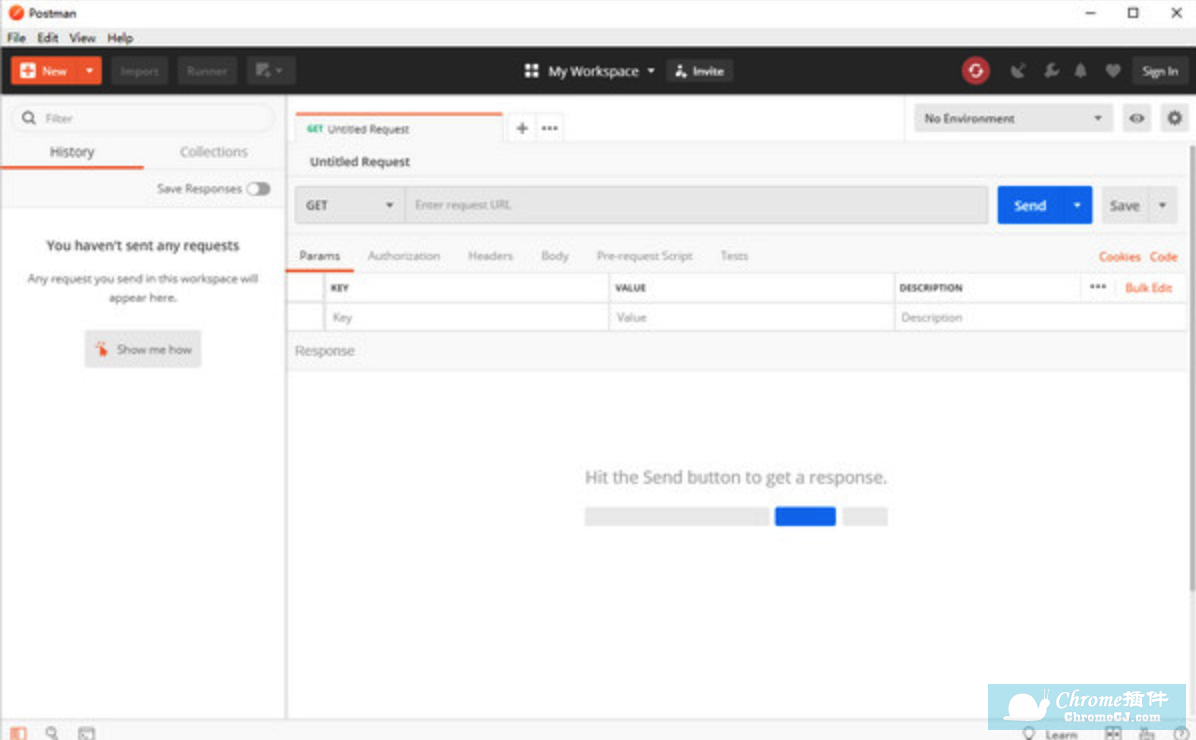This screenshot has height=740, width=1196.
Task: Open settings via the wrench icon
Action: pyautogui.click(x=1050, y=71)
